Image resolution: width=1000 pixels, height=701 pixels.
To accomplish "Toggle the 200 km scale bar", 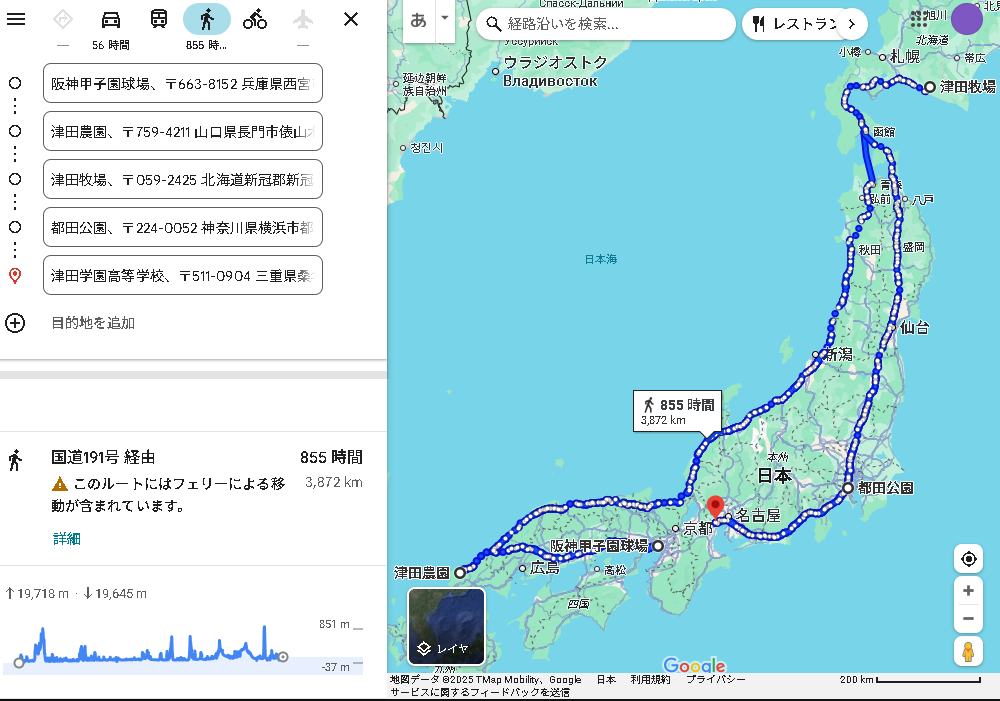I will (x=910, y=680).
